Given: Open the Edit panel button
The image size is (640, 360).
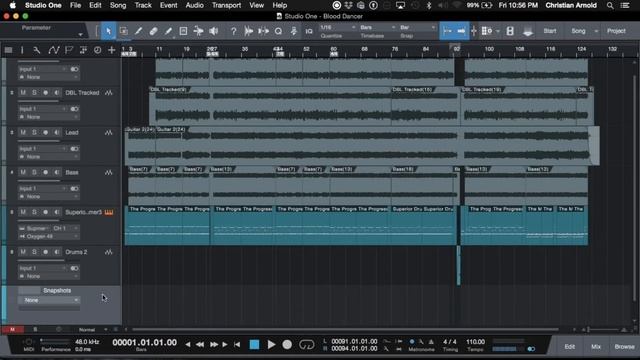Looking at the screenshot, I should pos(570,347).
